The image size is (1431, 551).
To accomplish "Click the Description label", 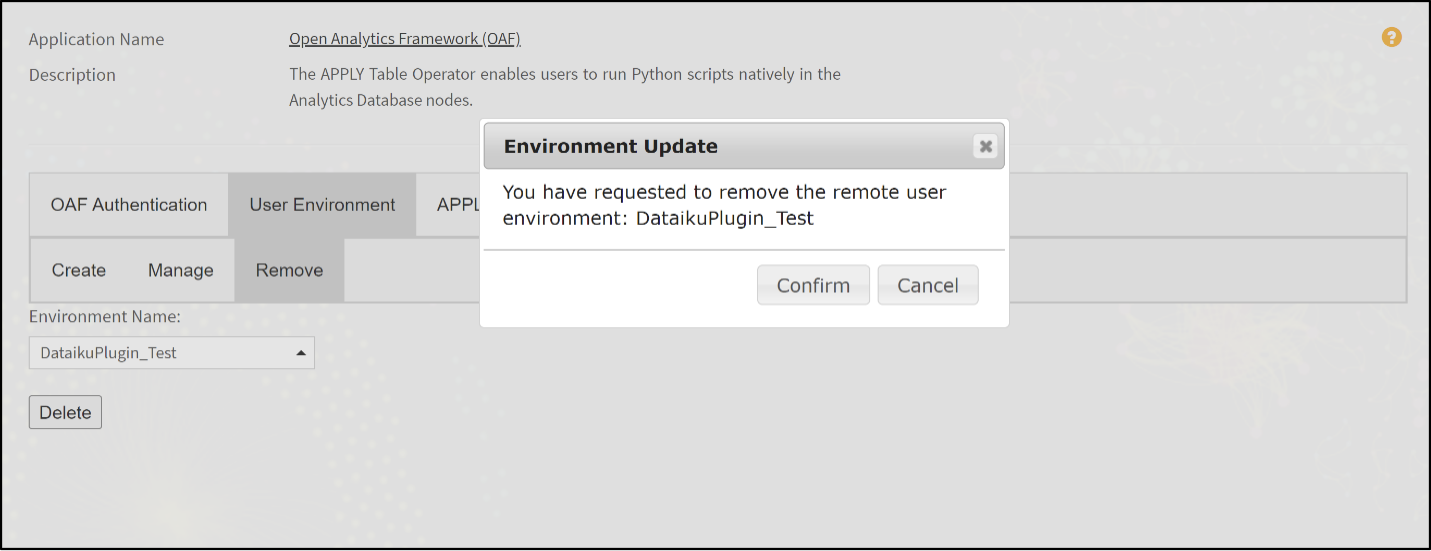I will 72,75.
